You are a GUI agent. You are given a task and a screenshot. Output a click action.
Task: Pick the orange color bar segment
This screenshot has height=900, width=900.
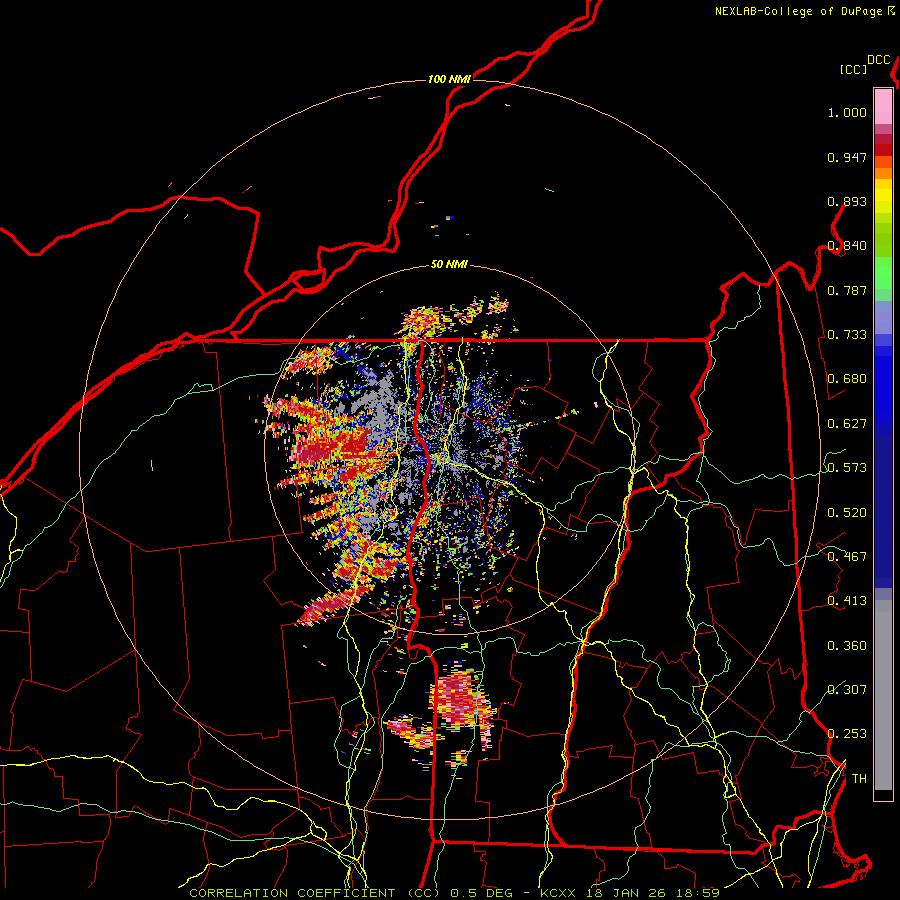click(x=883, y=173)
